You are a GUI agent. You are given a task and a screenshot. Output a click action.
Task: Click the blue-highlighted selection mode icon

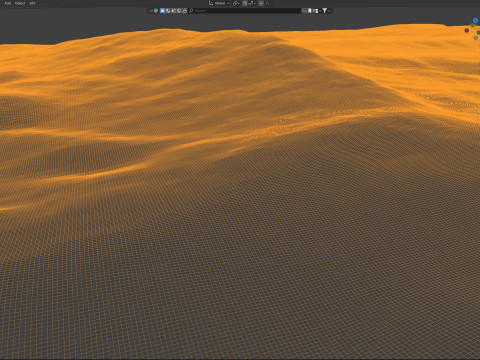pyautogui.click(x=162, y=11)
